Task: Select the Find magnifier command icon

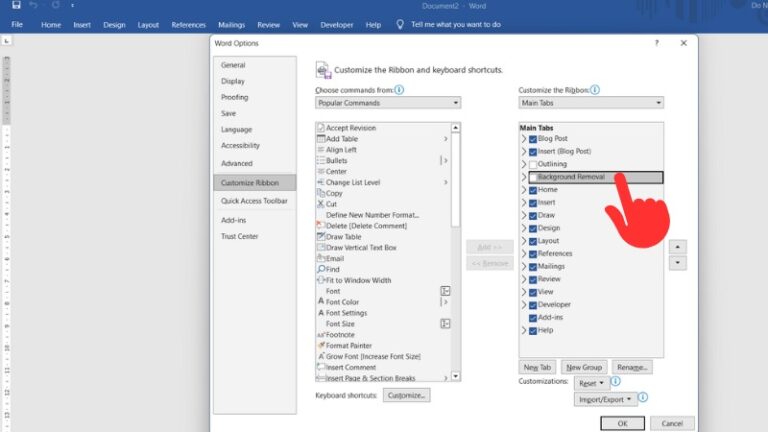Action: (321, 269)
